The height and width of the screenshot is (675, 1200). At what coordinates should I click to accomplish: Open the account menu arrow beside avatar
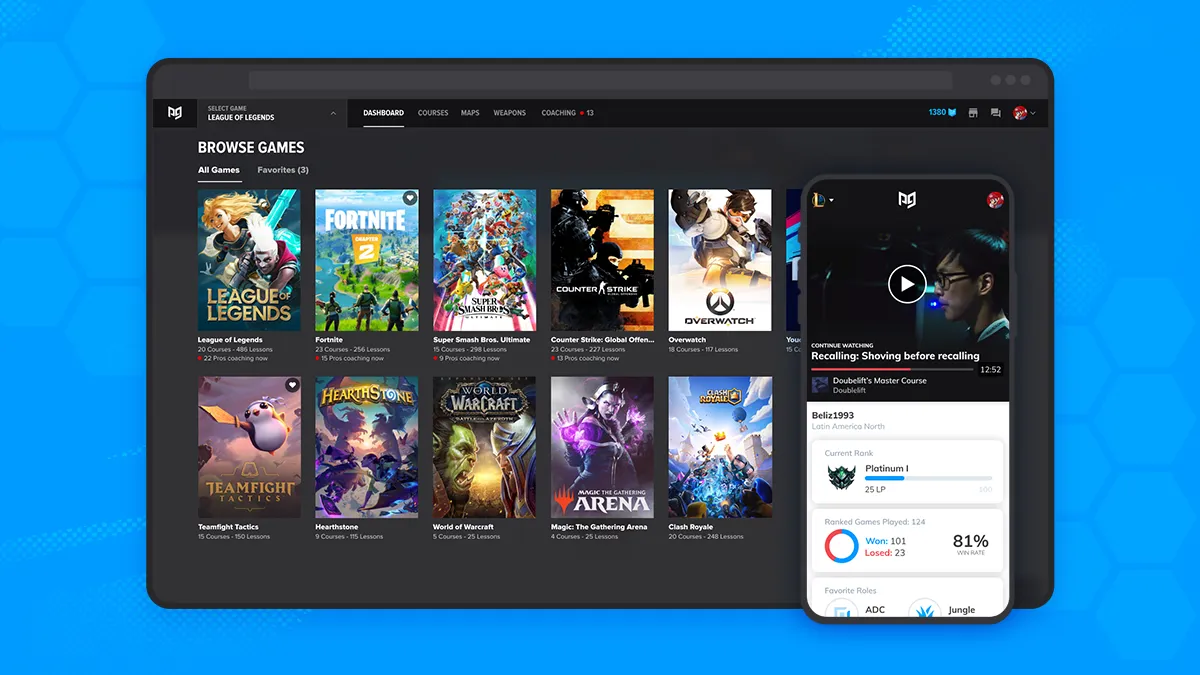1033,114
